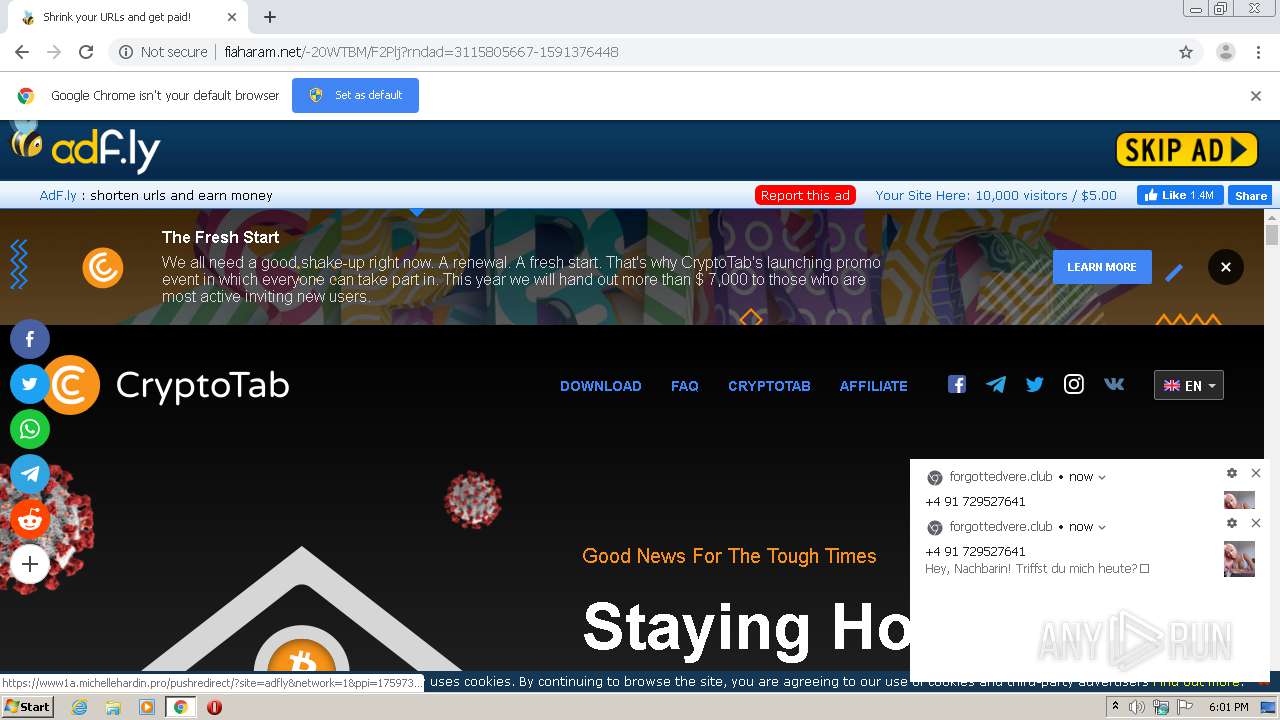Open the AdF.ly link in the banner
The width and height of the screenshot is (1280, 720).
58,195
